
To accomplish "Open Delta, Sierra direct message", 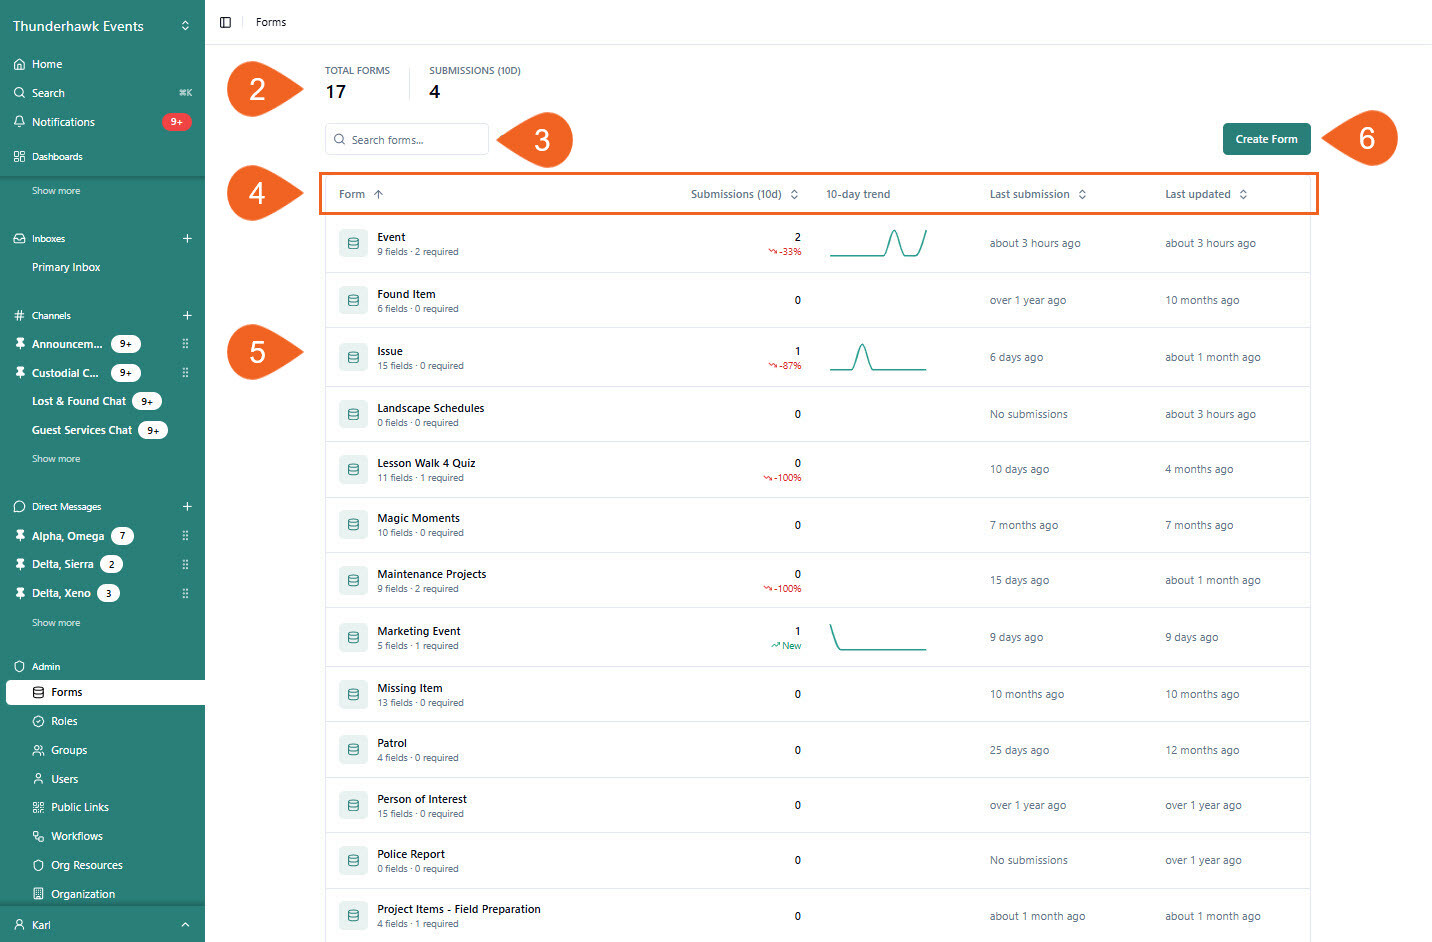I will [62, 565].
